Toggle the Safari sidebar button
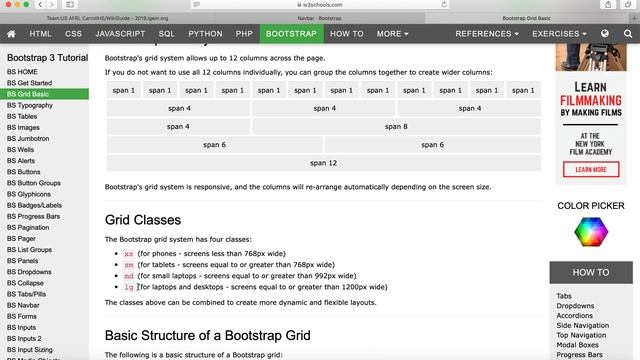The width and height of the screenshot is (640, 360). 70,4
